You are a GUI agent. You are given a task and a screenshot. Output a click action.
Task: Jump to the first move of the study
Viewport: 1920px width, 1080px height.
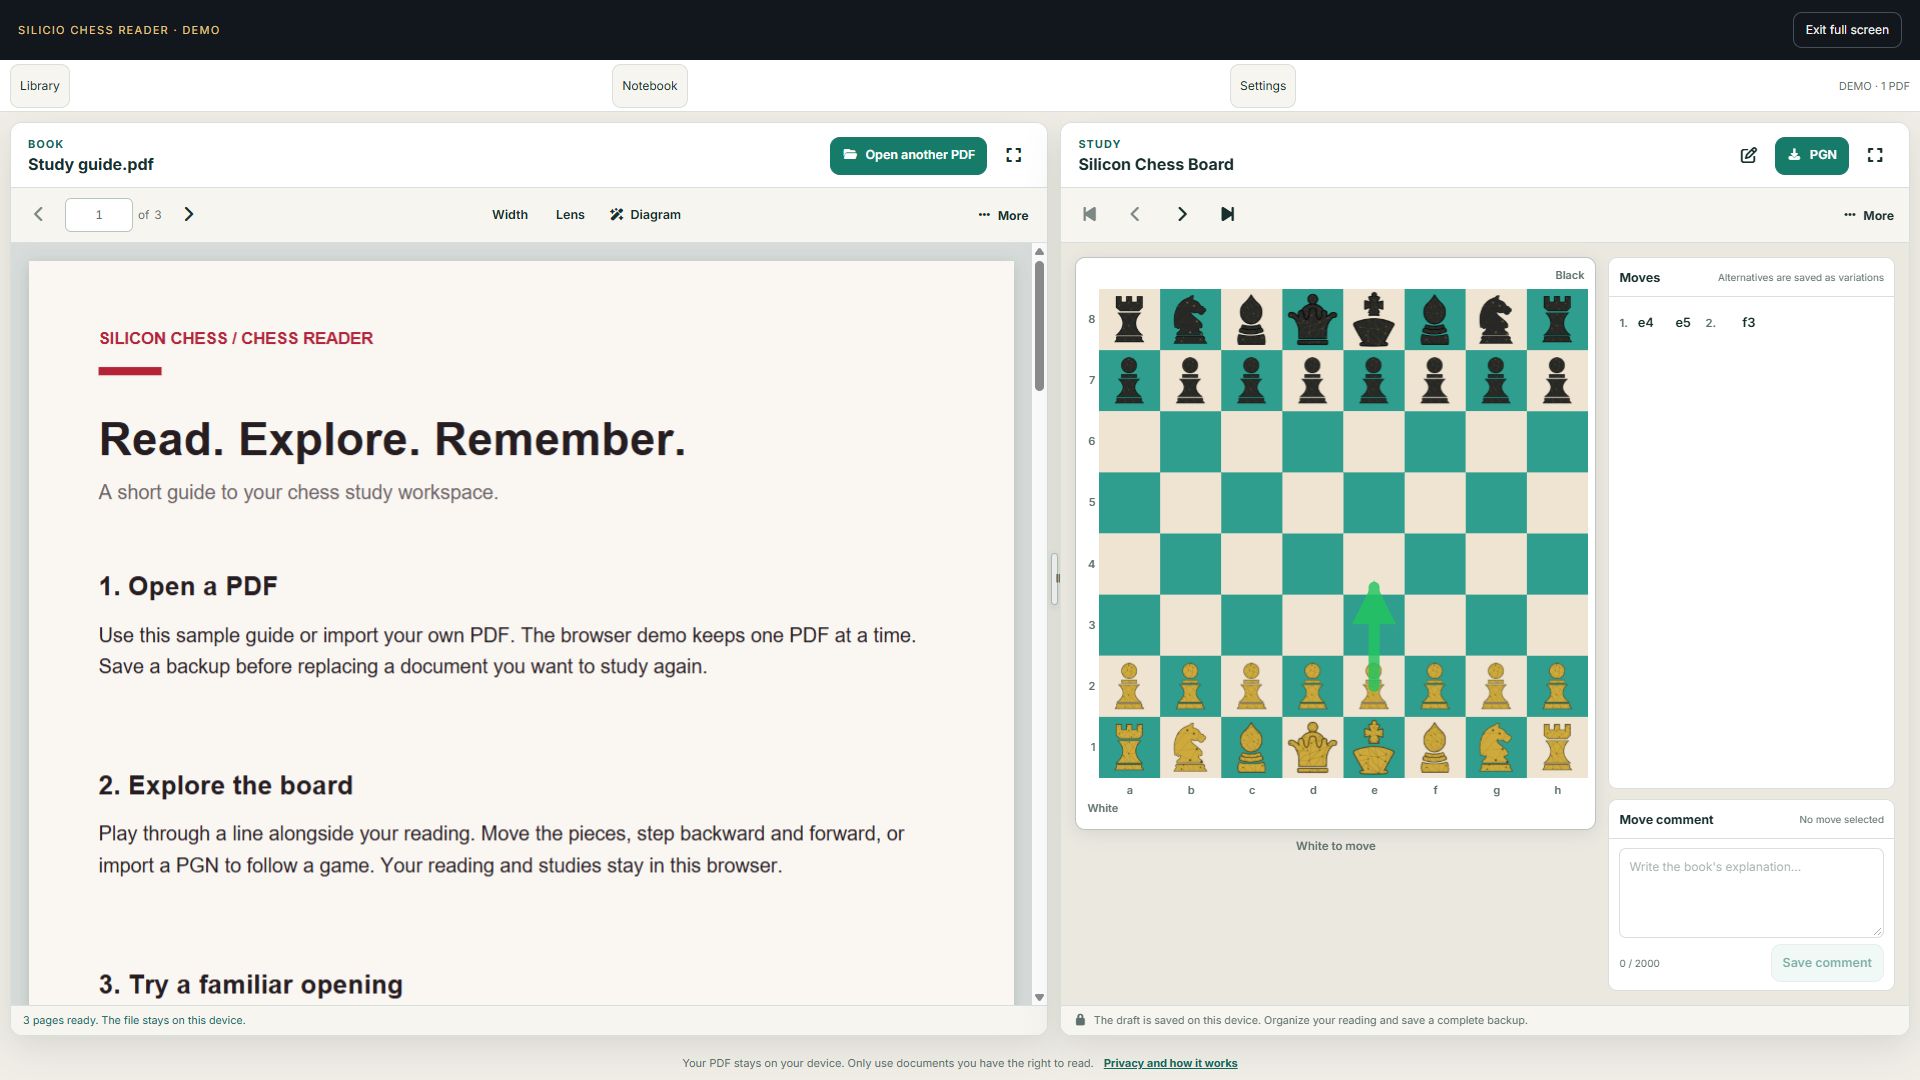click(1089, 214)
